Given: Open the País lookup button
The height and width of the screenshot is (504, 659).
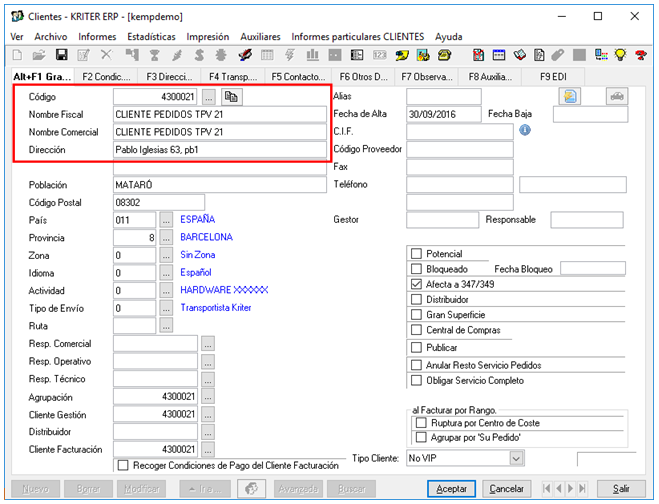Looking at the screenshot, I should click(x=166, y=220).
